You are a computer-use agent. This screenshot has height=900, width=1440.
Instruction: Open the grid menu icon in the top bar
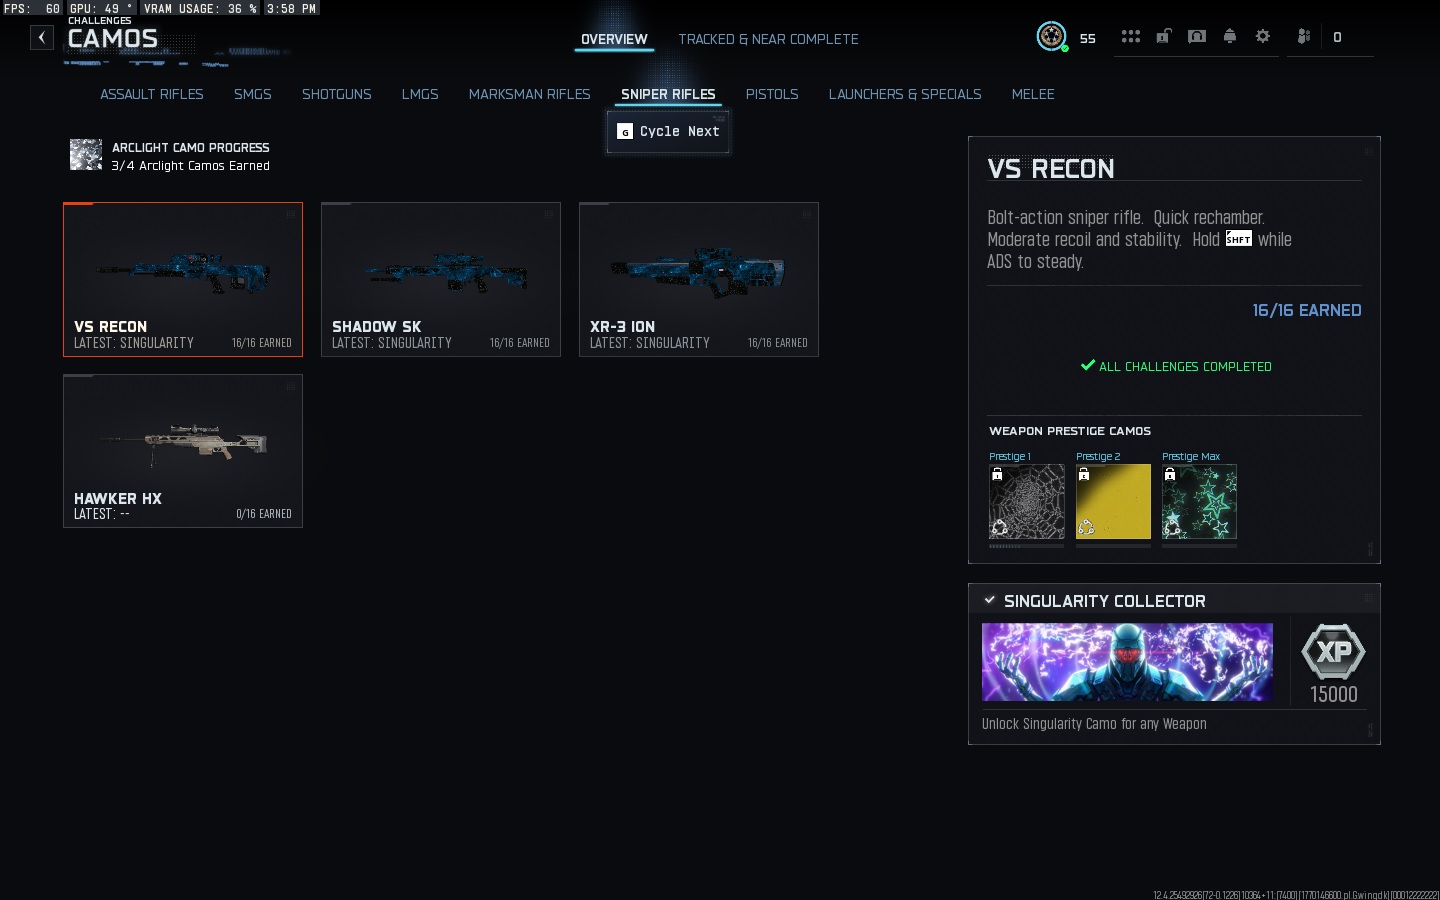1130,37
